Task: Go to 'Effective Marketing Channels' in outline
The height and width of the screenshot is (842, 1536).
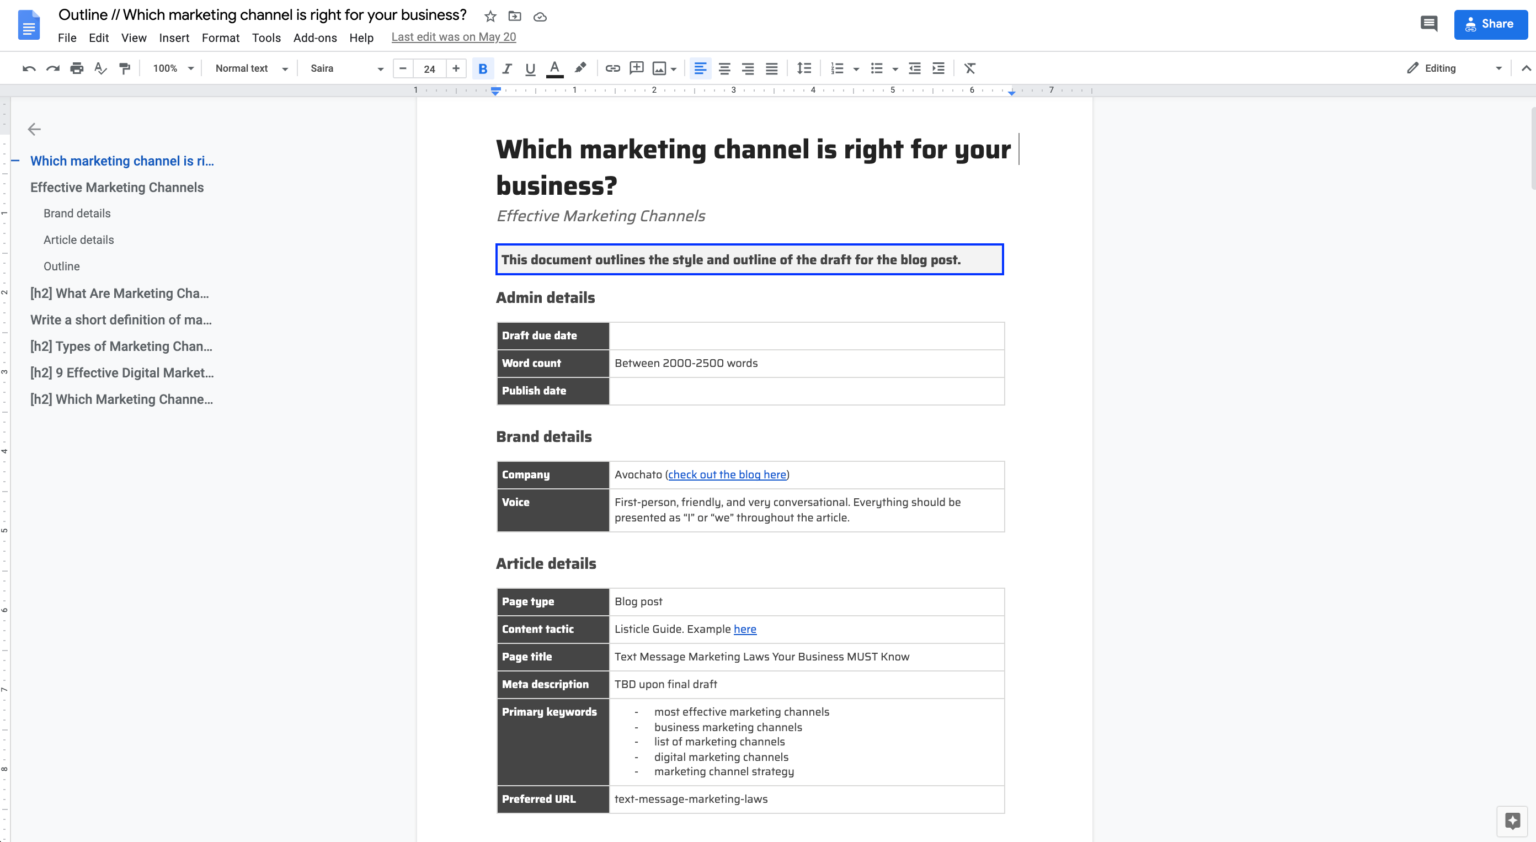Action: tap(117, 187)
